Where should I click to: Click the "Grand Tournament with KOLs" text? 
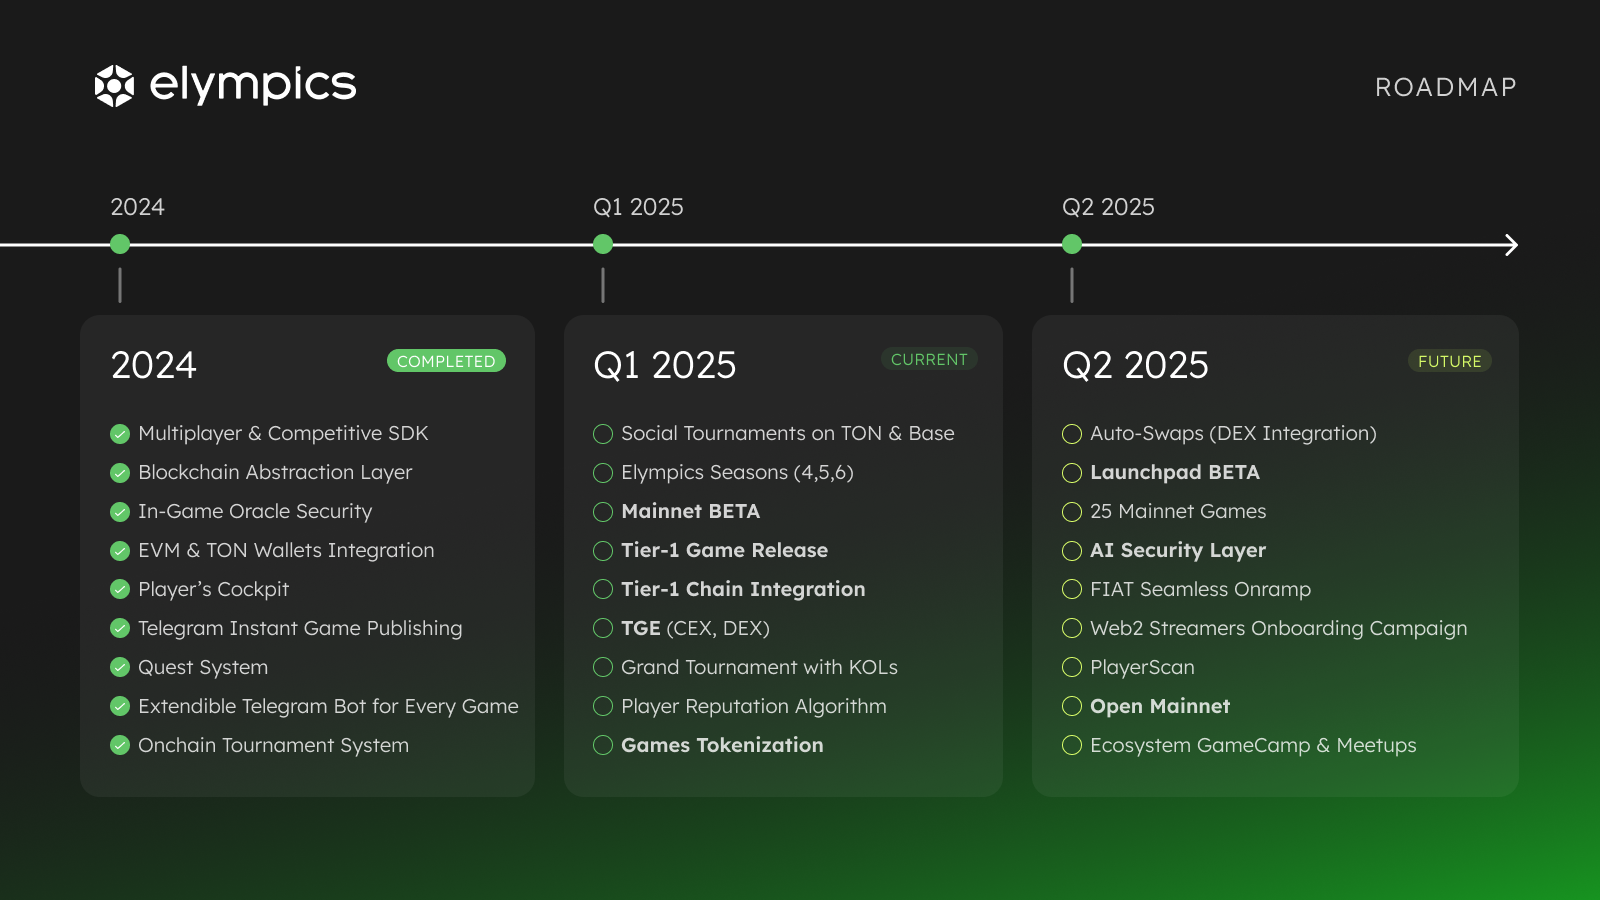(x=759, y=668)
